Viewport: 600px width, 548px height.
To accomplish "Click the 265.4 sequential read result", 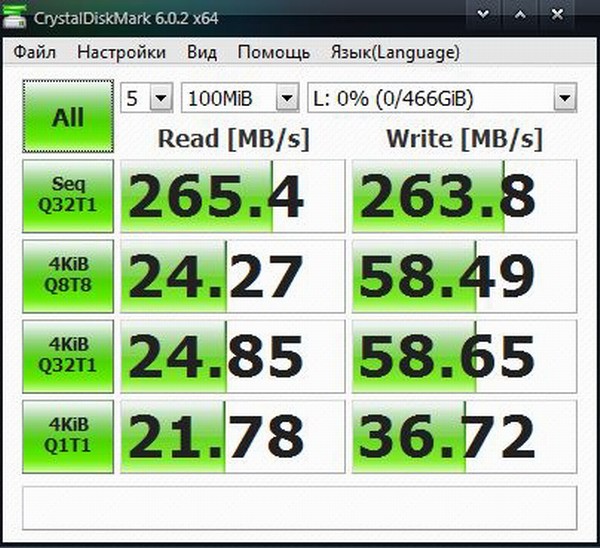I will (x=232, y=193).
